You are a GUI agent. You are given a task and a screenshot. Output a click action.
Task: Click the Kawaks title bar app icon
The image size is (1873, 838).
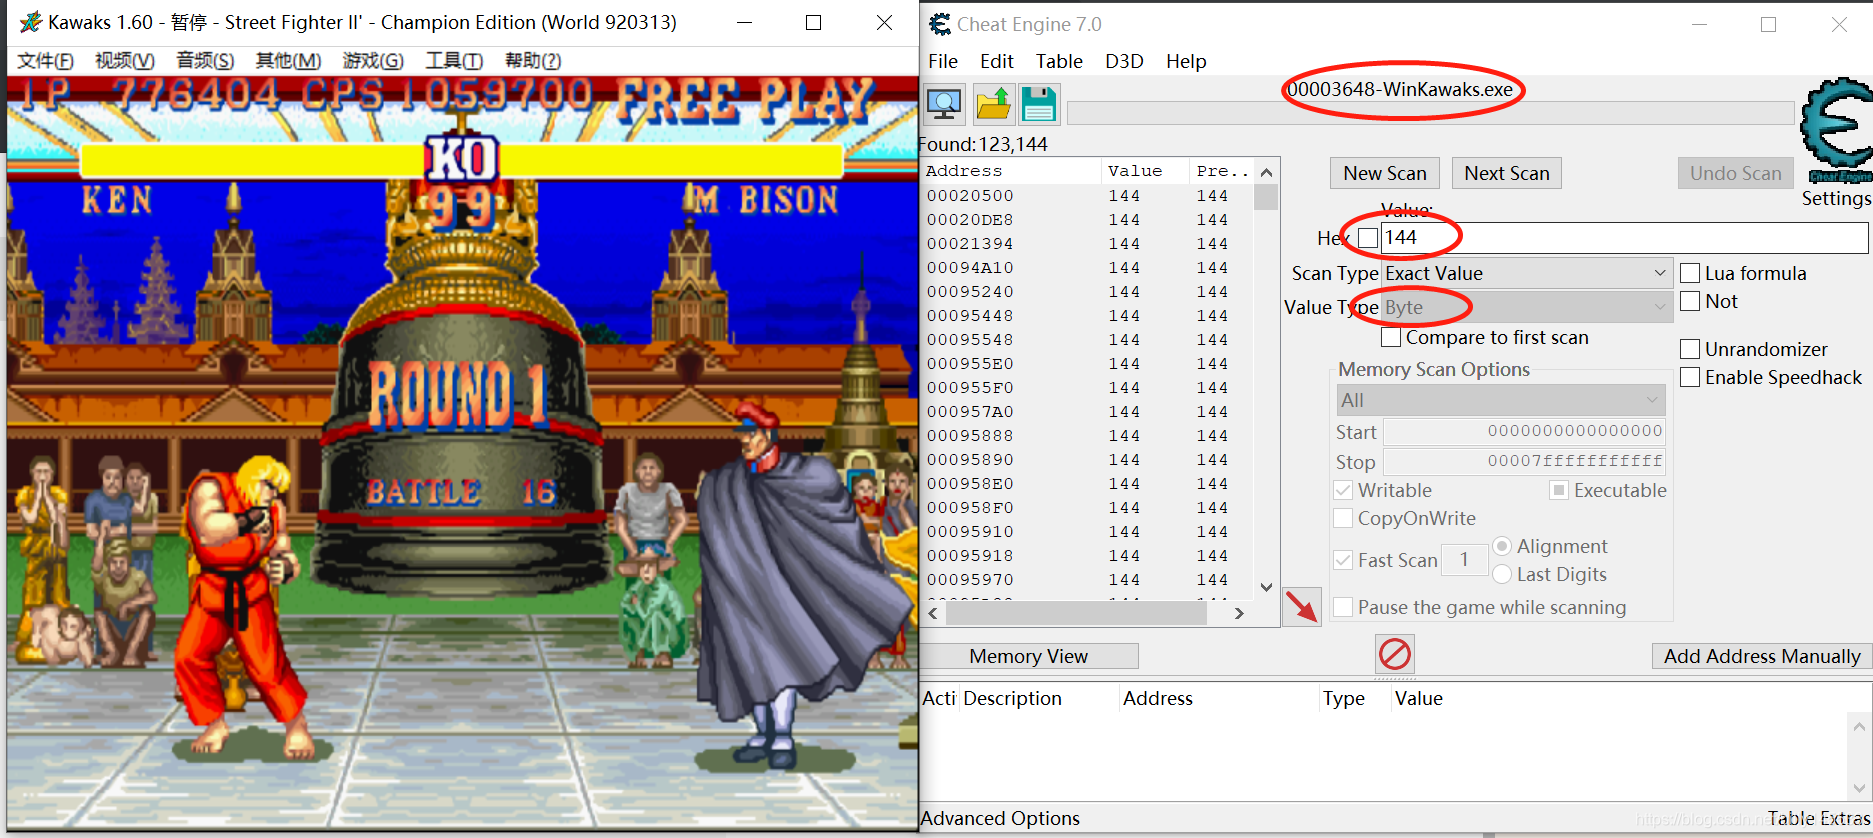coord(30,22)
